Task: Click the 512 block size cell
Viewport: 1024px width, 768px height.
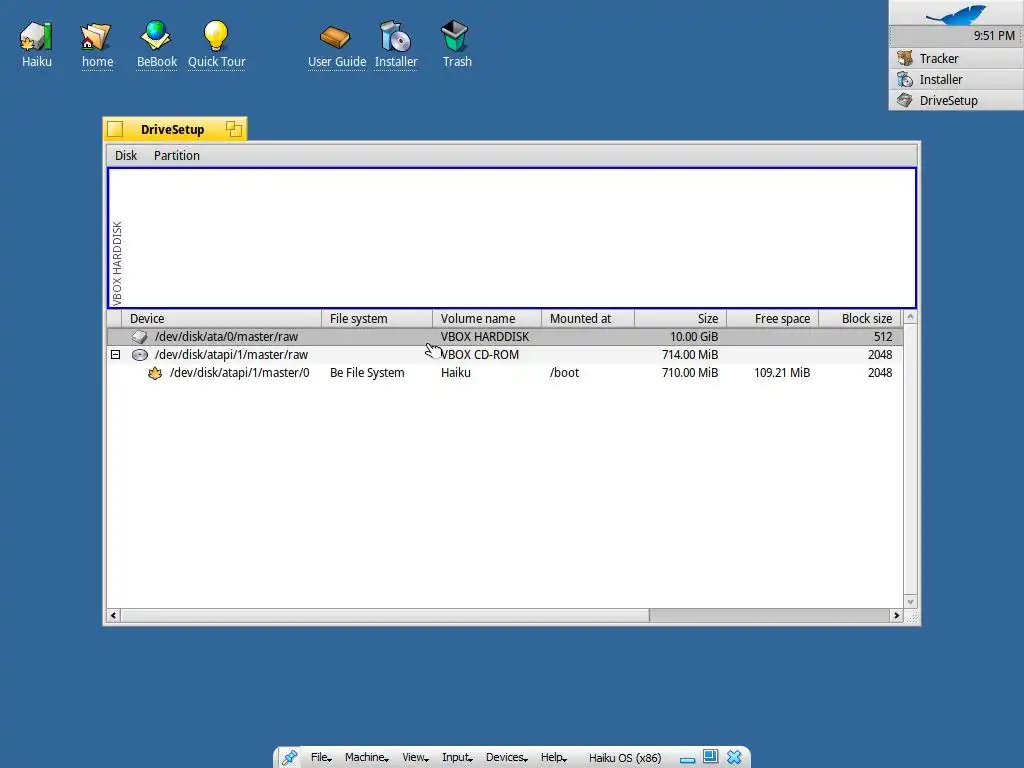Action: [883, 336]
